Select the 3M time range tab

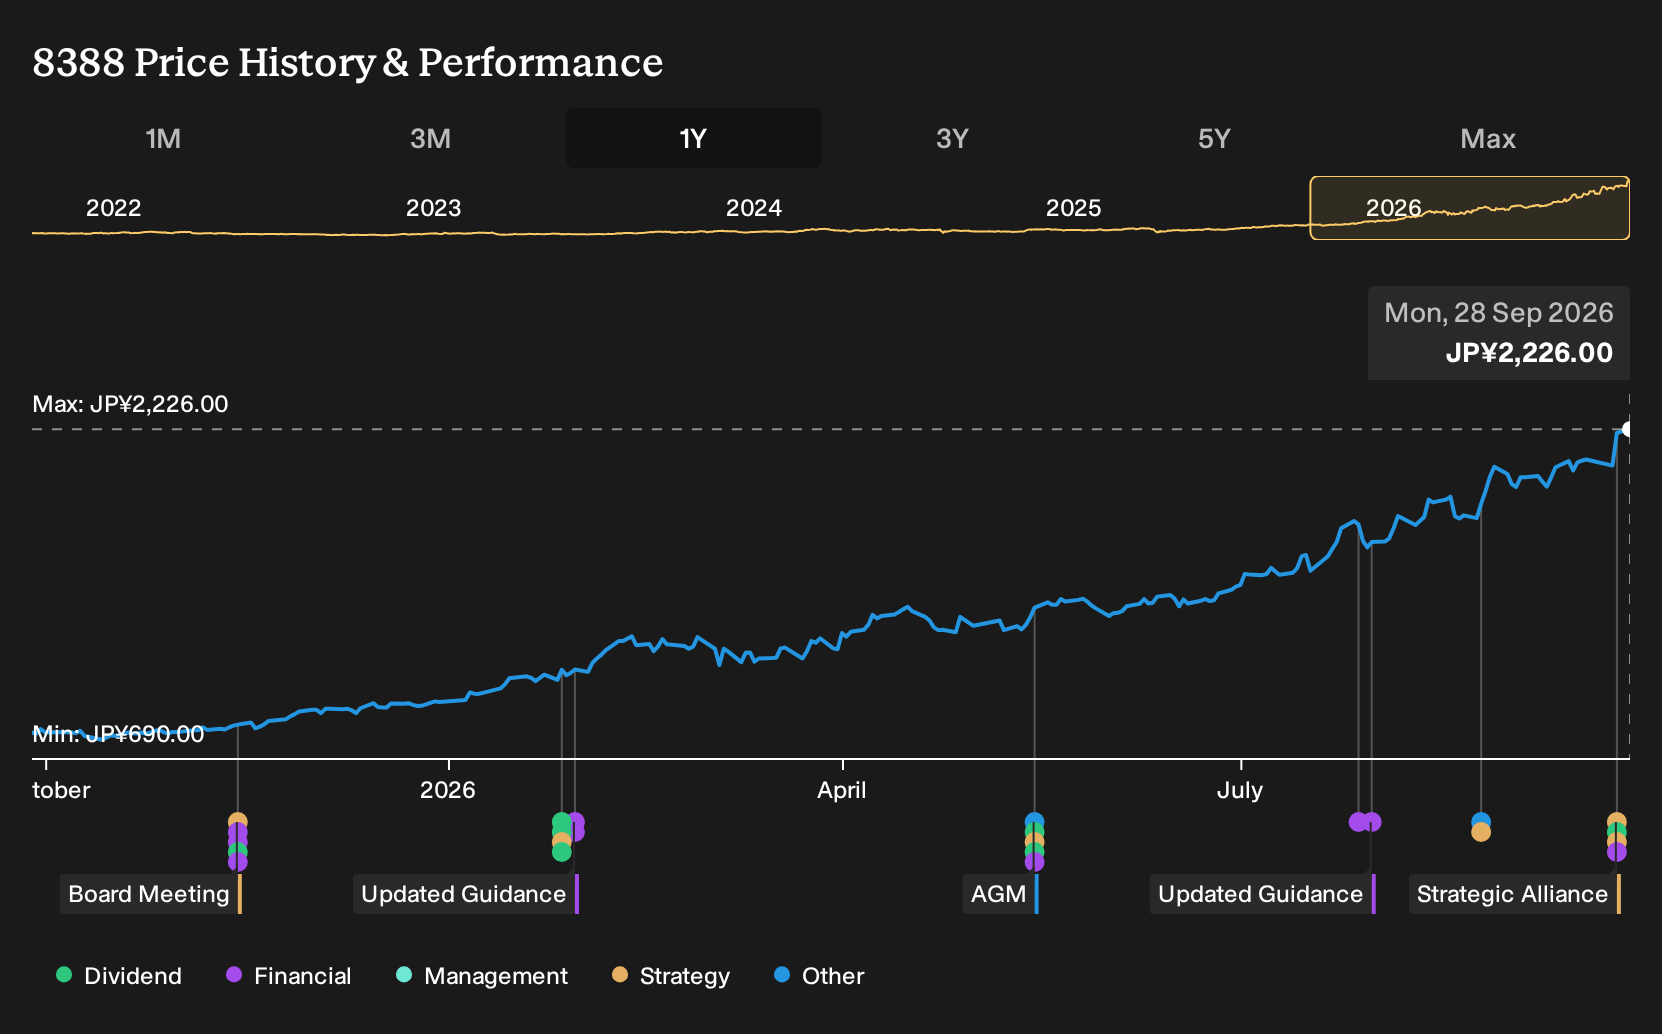(430, 138)
